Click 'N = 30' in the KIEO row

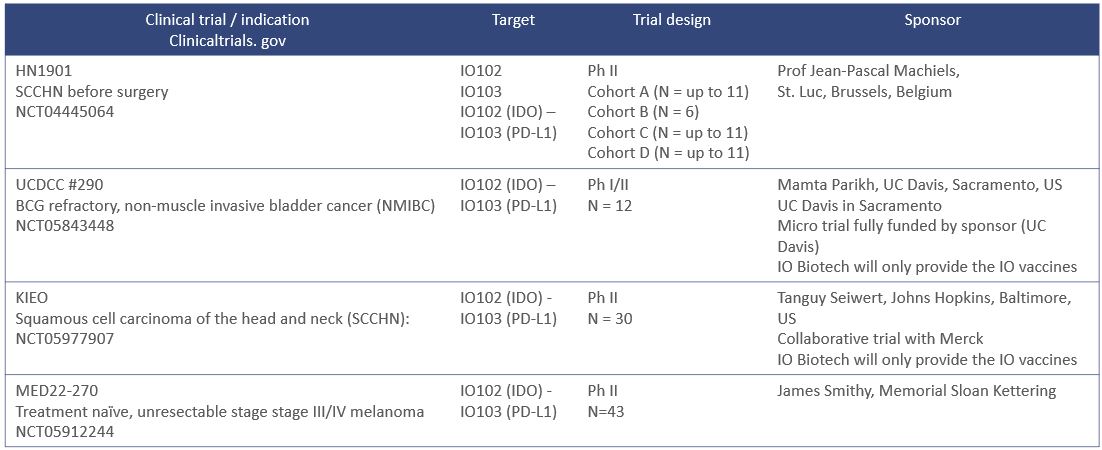(610, 319)
